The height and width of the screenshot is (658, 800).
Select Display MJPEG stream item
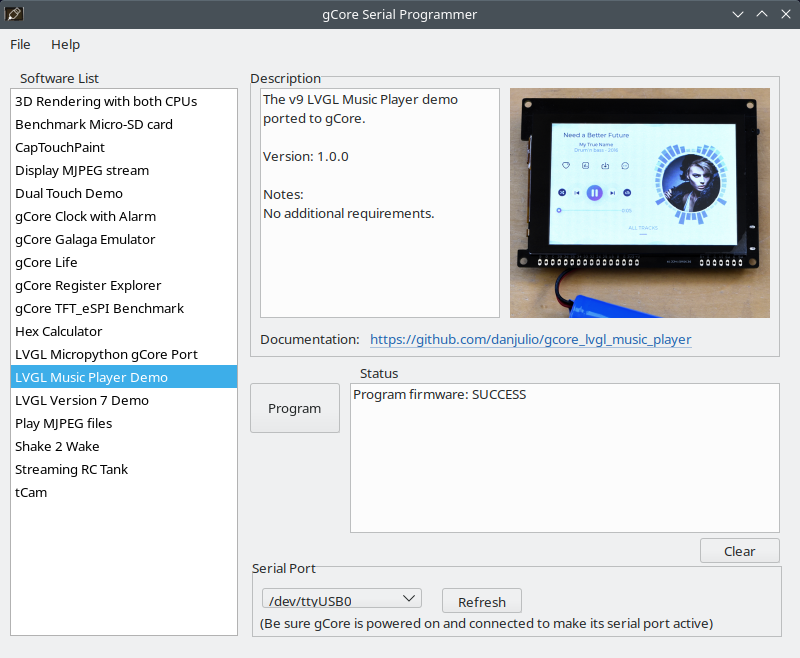[82, 170]
